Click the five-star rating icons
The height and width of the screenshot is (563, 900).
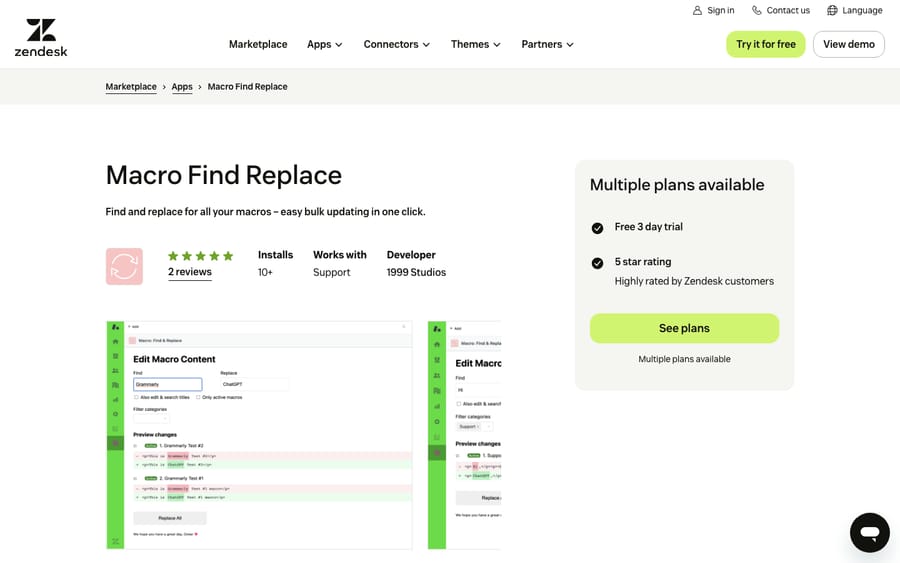(200, 256)
